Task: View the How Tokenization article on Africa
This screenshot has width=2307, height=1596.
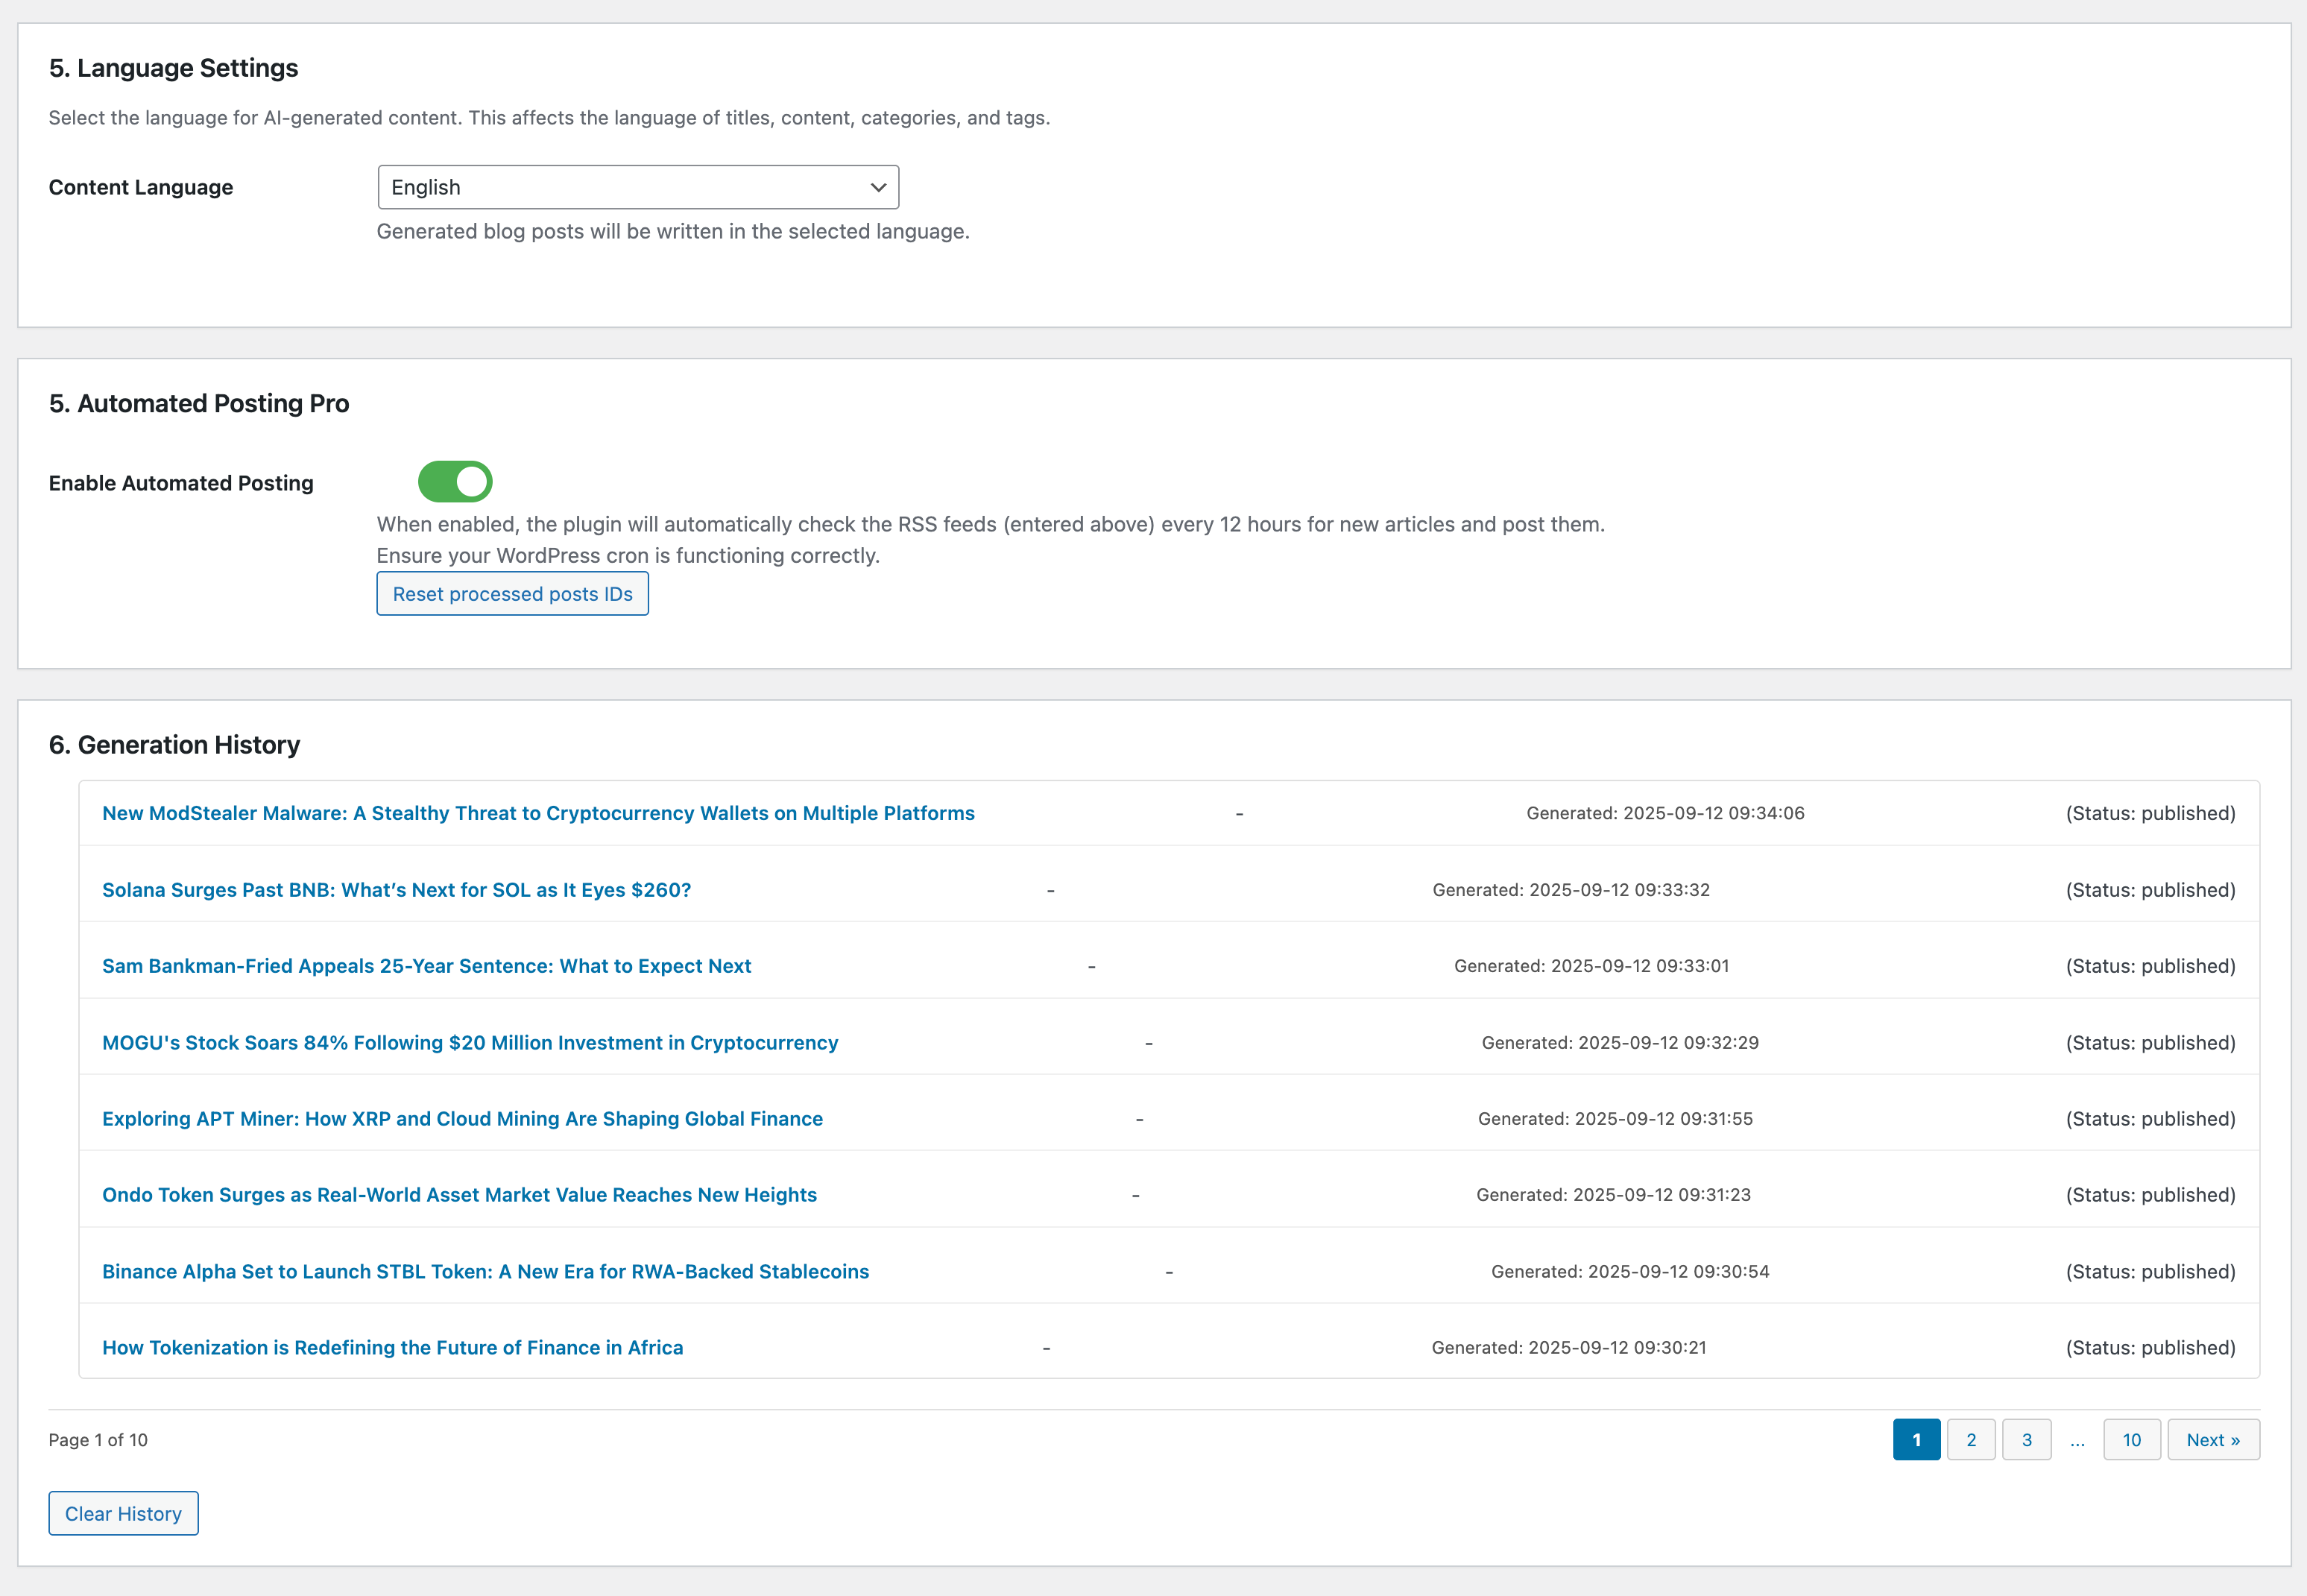Action: pos(392,1347)
